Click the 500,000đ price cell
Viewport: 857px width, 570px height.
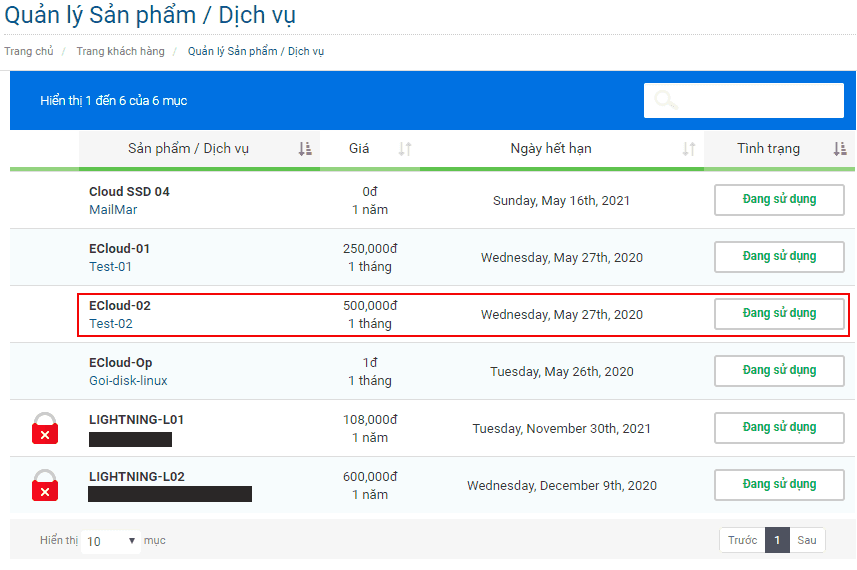tap(370, 305)
